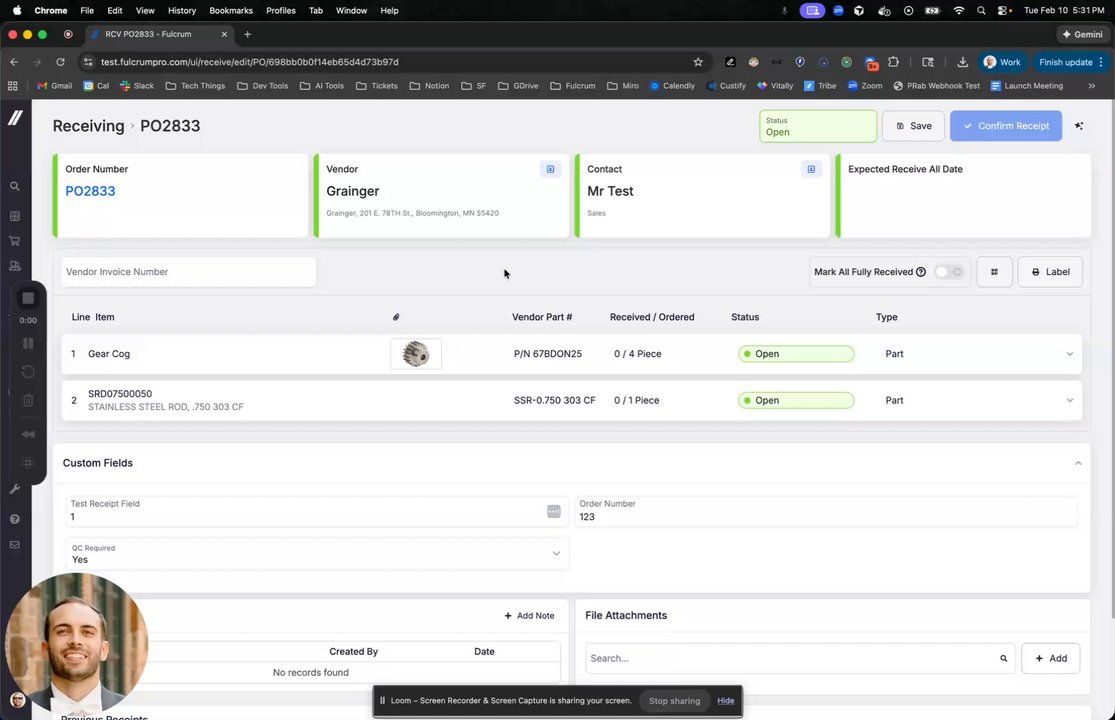Click the Wi-Fi icon in the menu bar

(x=959, y=11)
